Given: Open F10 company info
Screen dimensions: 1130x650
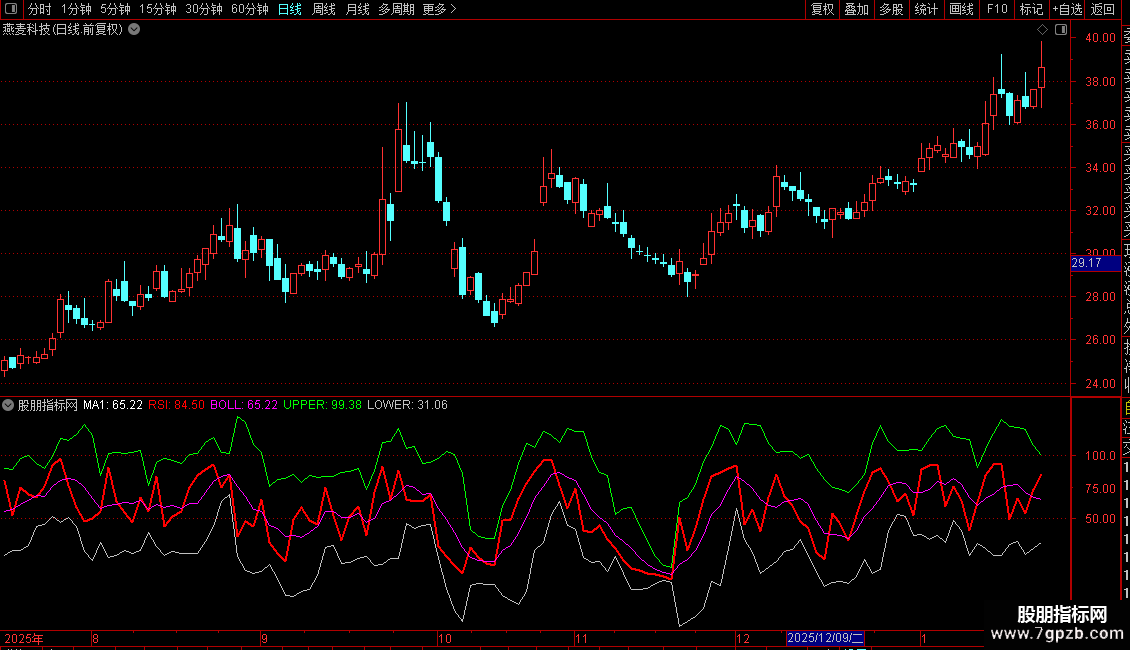Looking at the screenshot, I should (x=997, y=9).
